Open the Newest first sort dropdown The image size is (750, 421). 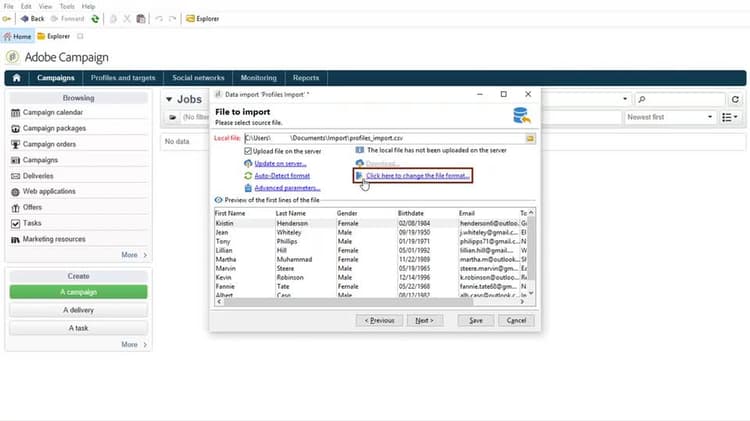point(669,117)
